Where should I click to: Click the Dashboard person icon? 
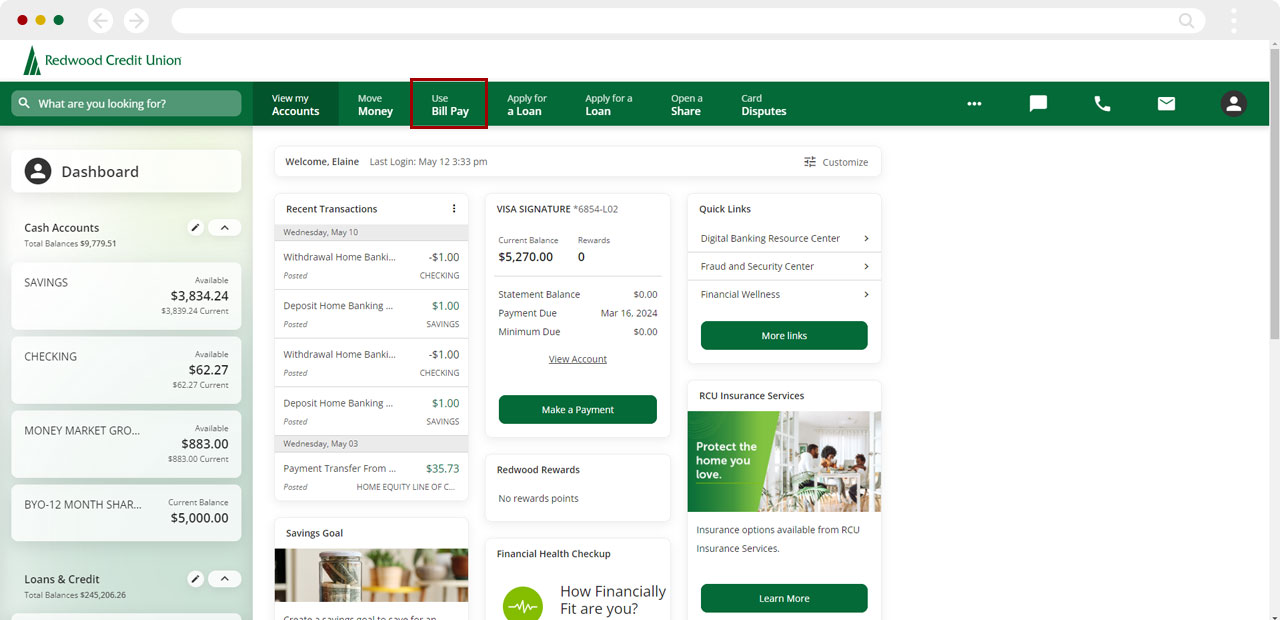coord(38,171)
